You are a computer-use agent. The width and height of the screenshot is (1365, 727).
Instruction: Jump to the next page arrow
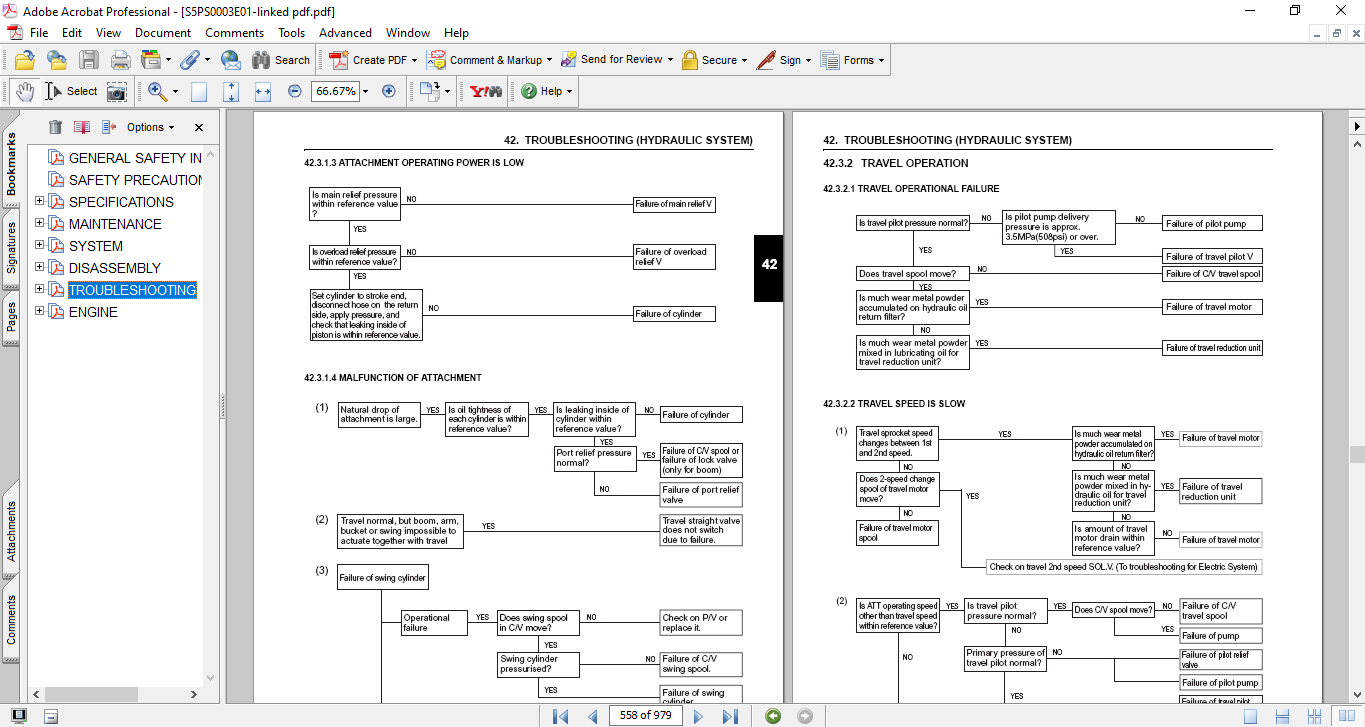point(698,716)
